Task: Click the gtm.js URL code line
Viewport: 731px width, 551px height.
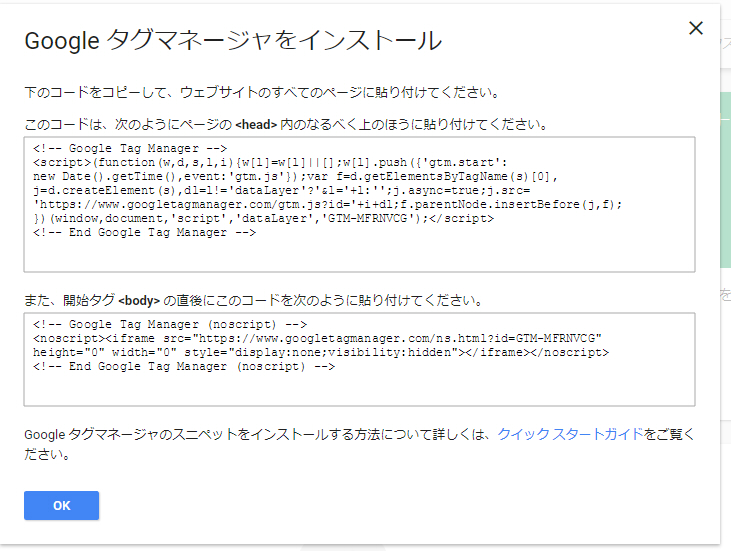Action: (328, 204)
